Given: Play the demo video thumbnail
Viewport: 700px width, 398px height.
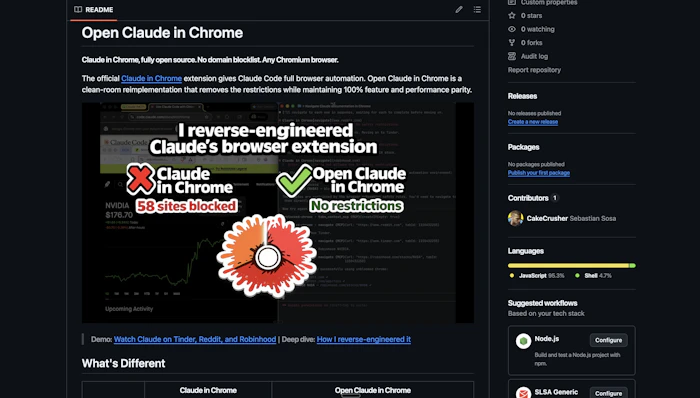Looking at the screenshot, I should coord(278,213).
